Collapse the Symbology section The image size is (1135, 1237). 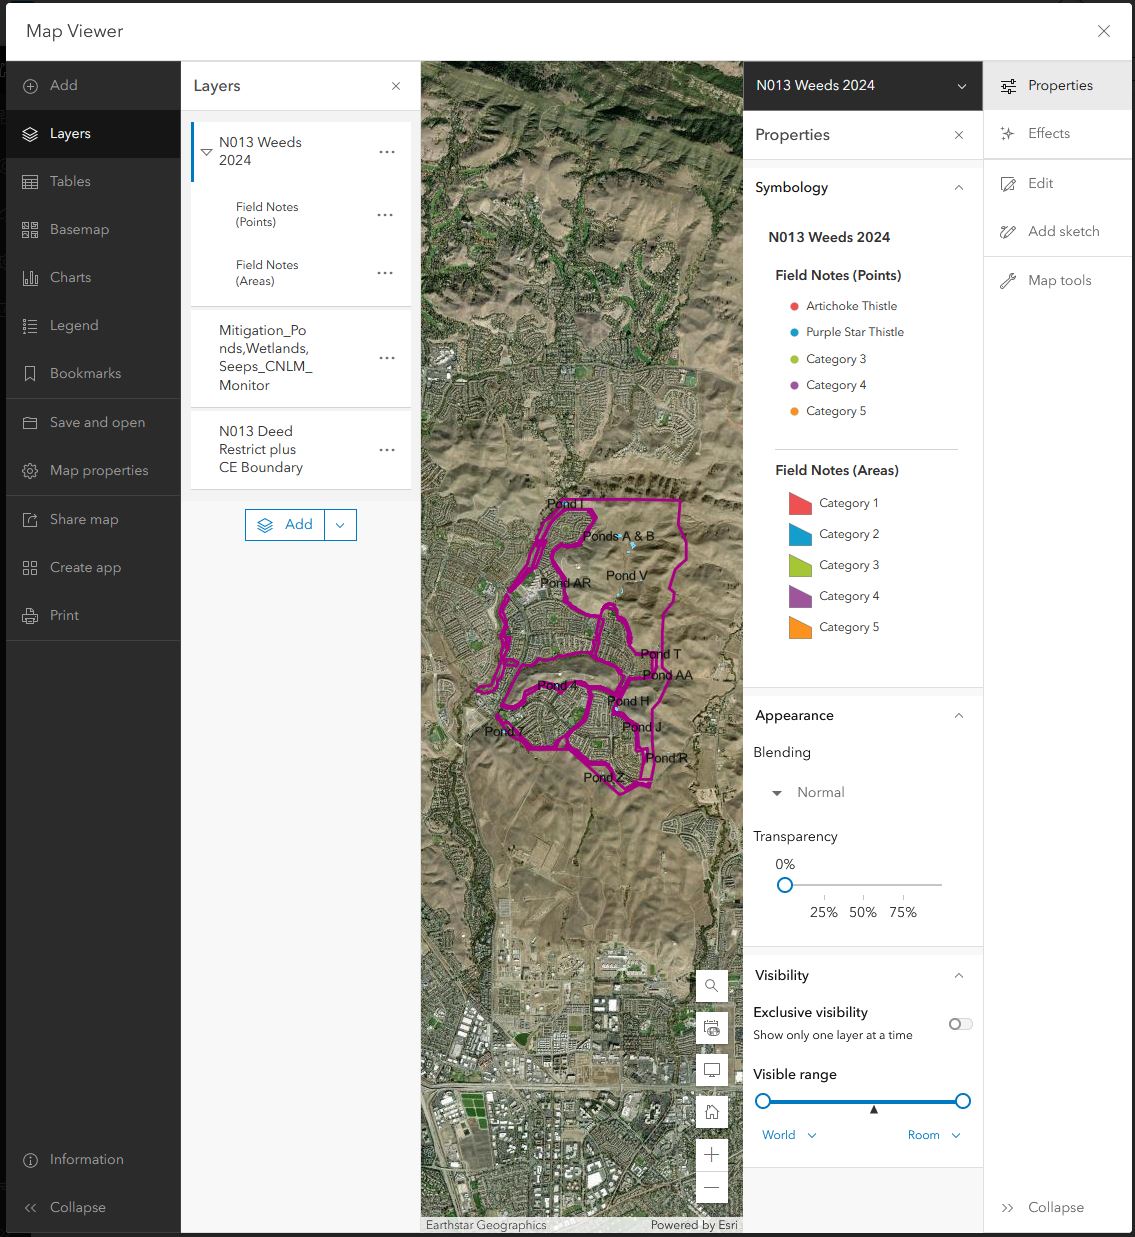[958, 187]
